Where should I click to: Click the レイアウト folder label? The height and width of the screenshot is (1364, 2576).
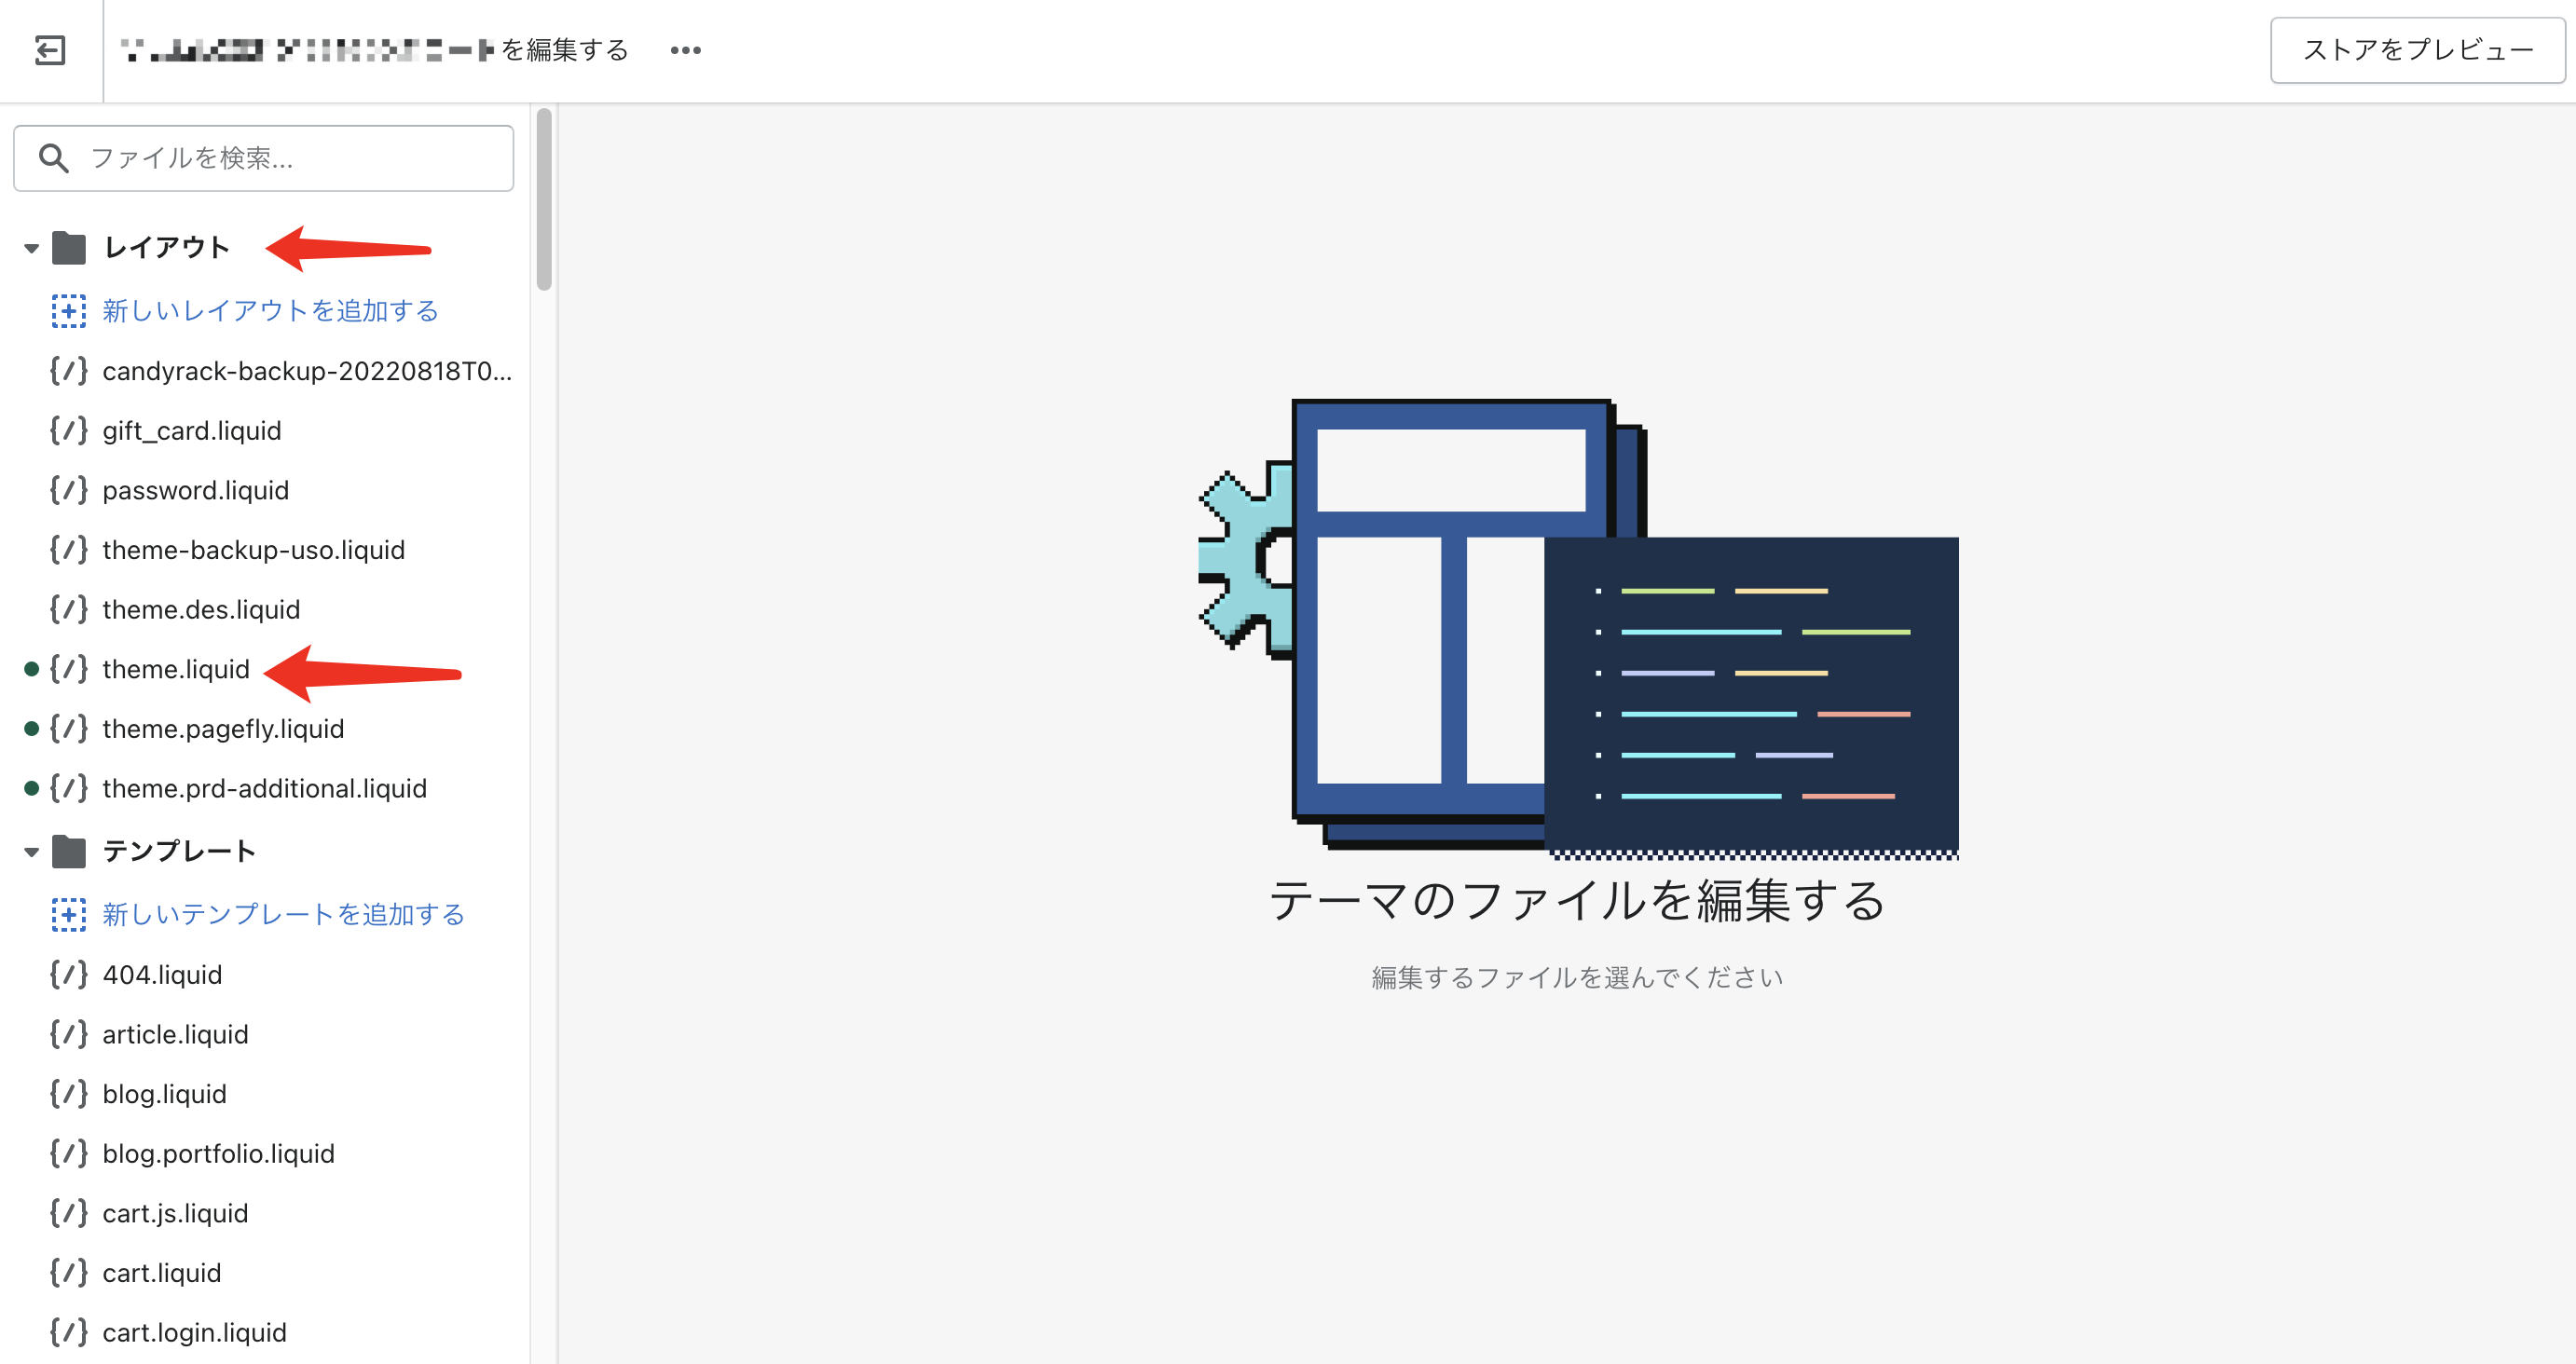point(167,247)
